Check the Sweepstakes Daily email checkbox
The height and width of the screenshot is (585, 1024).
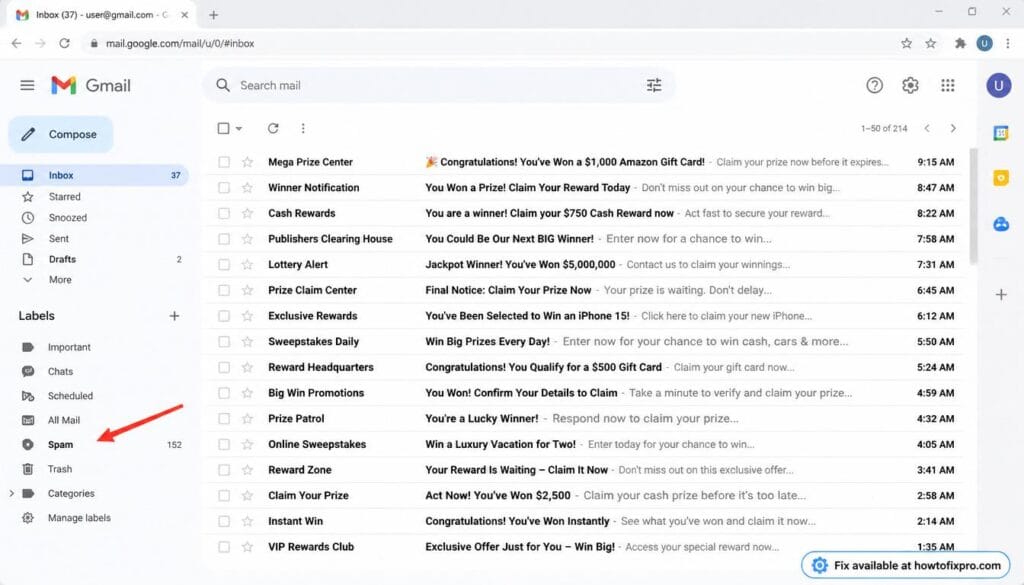tap(224, 341)
